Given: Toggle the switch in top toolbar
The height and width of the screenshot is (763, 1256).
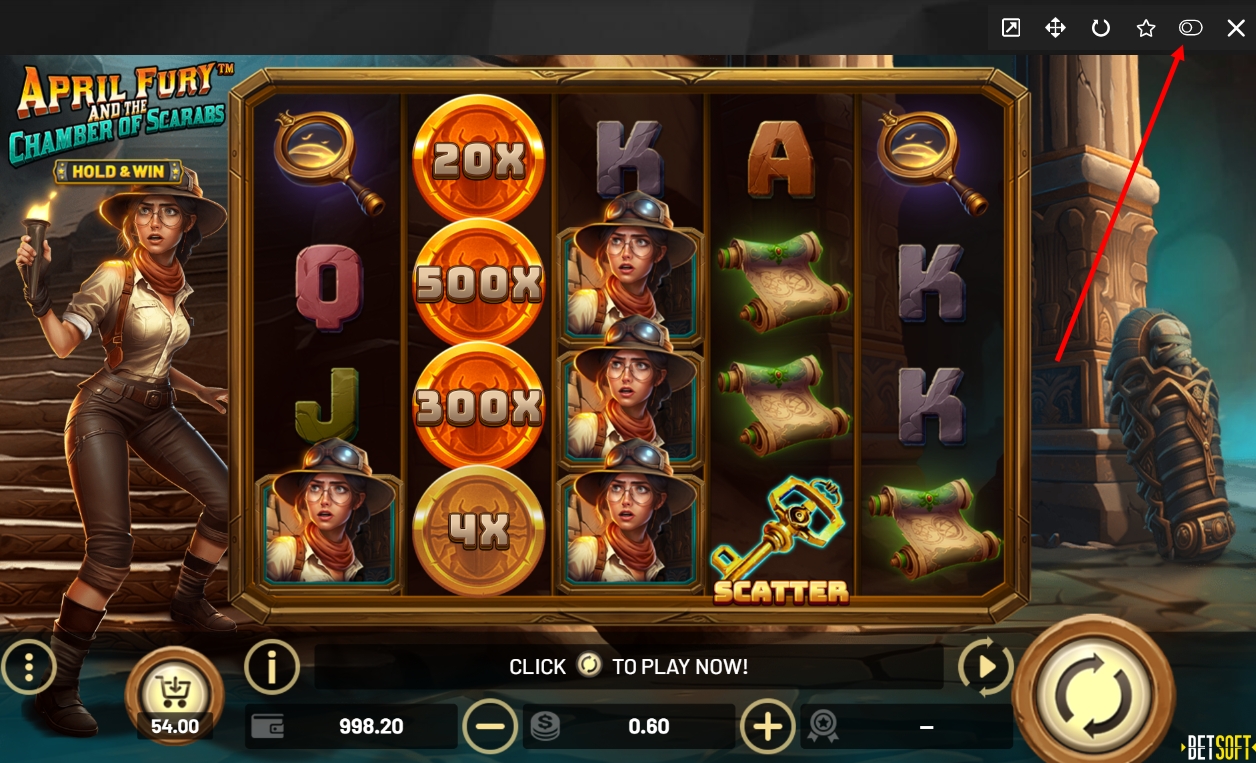Looking at the screenshot, I should tap(1190, 28).
